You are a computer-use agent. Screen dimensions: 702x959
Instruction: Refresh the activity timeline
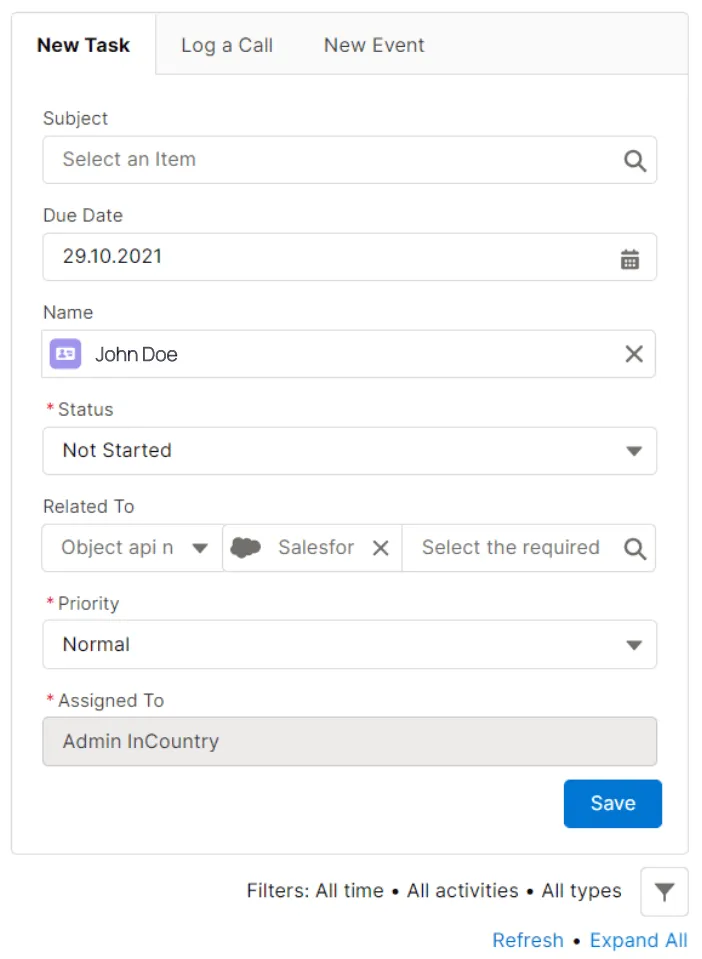coord(527,940)
